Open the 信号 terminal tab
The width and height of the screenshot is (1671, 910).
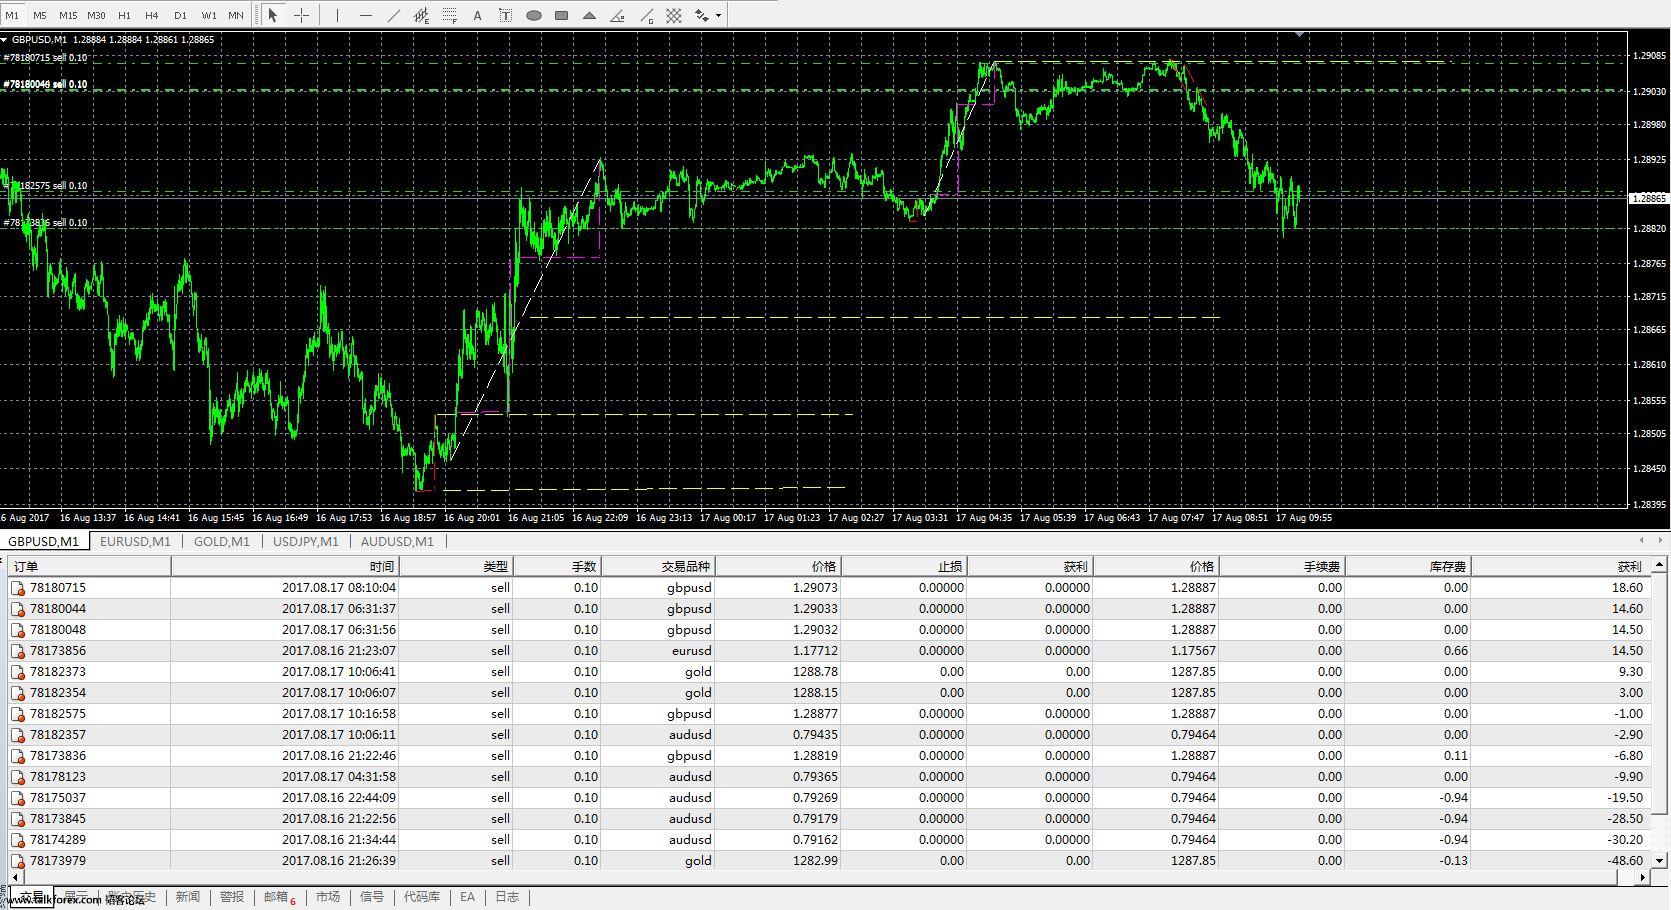click(x=372, y=897)
